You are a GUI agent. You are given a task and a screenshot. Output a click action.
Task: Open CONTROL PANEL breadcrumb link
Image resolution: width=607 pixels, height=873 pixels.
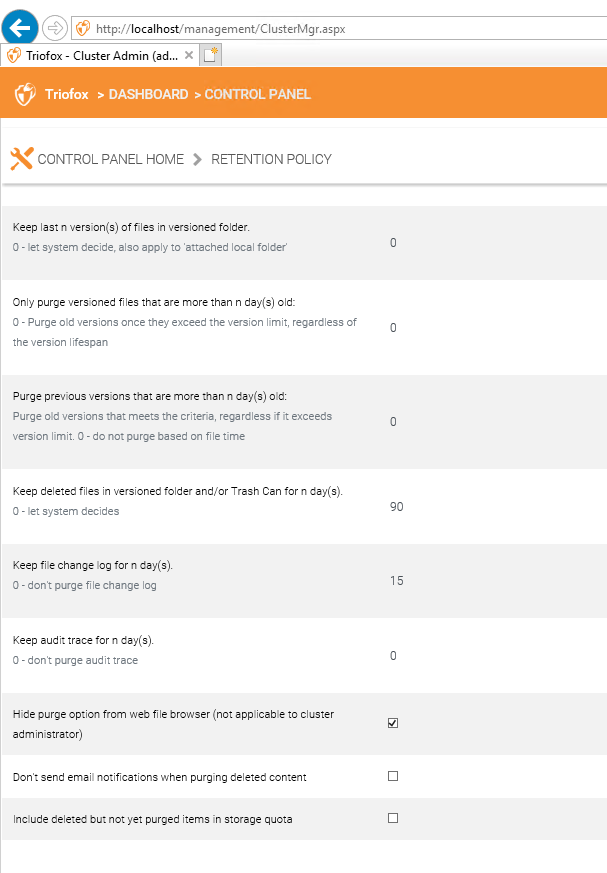pyautogui.click(x=257, y=94)
